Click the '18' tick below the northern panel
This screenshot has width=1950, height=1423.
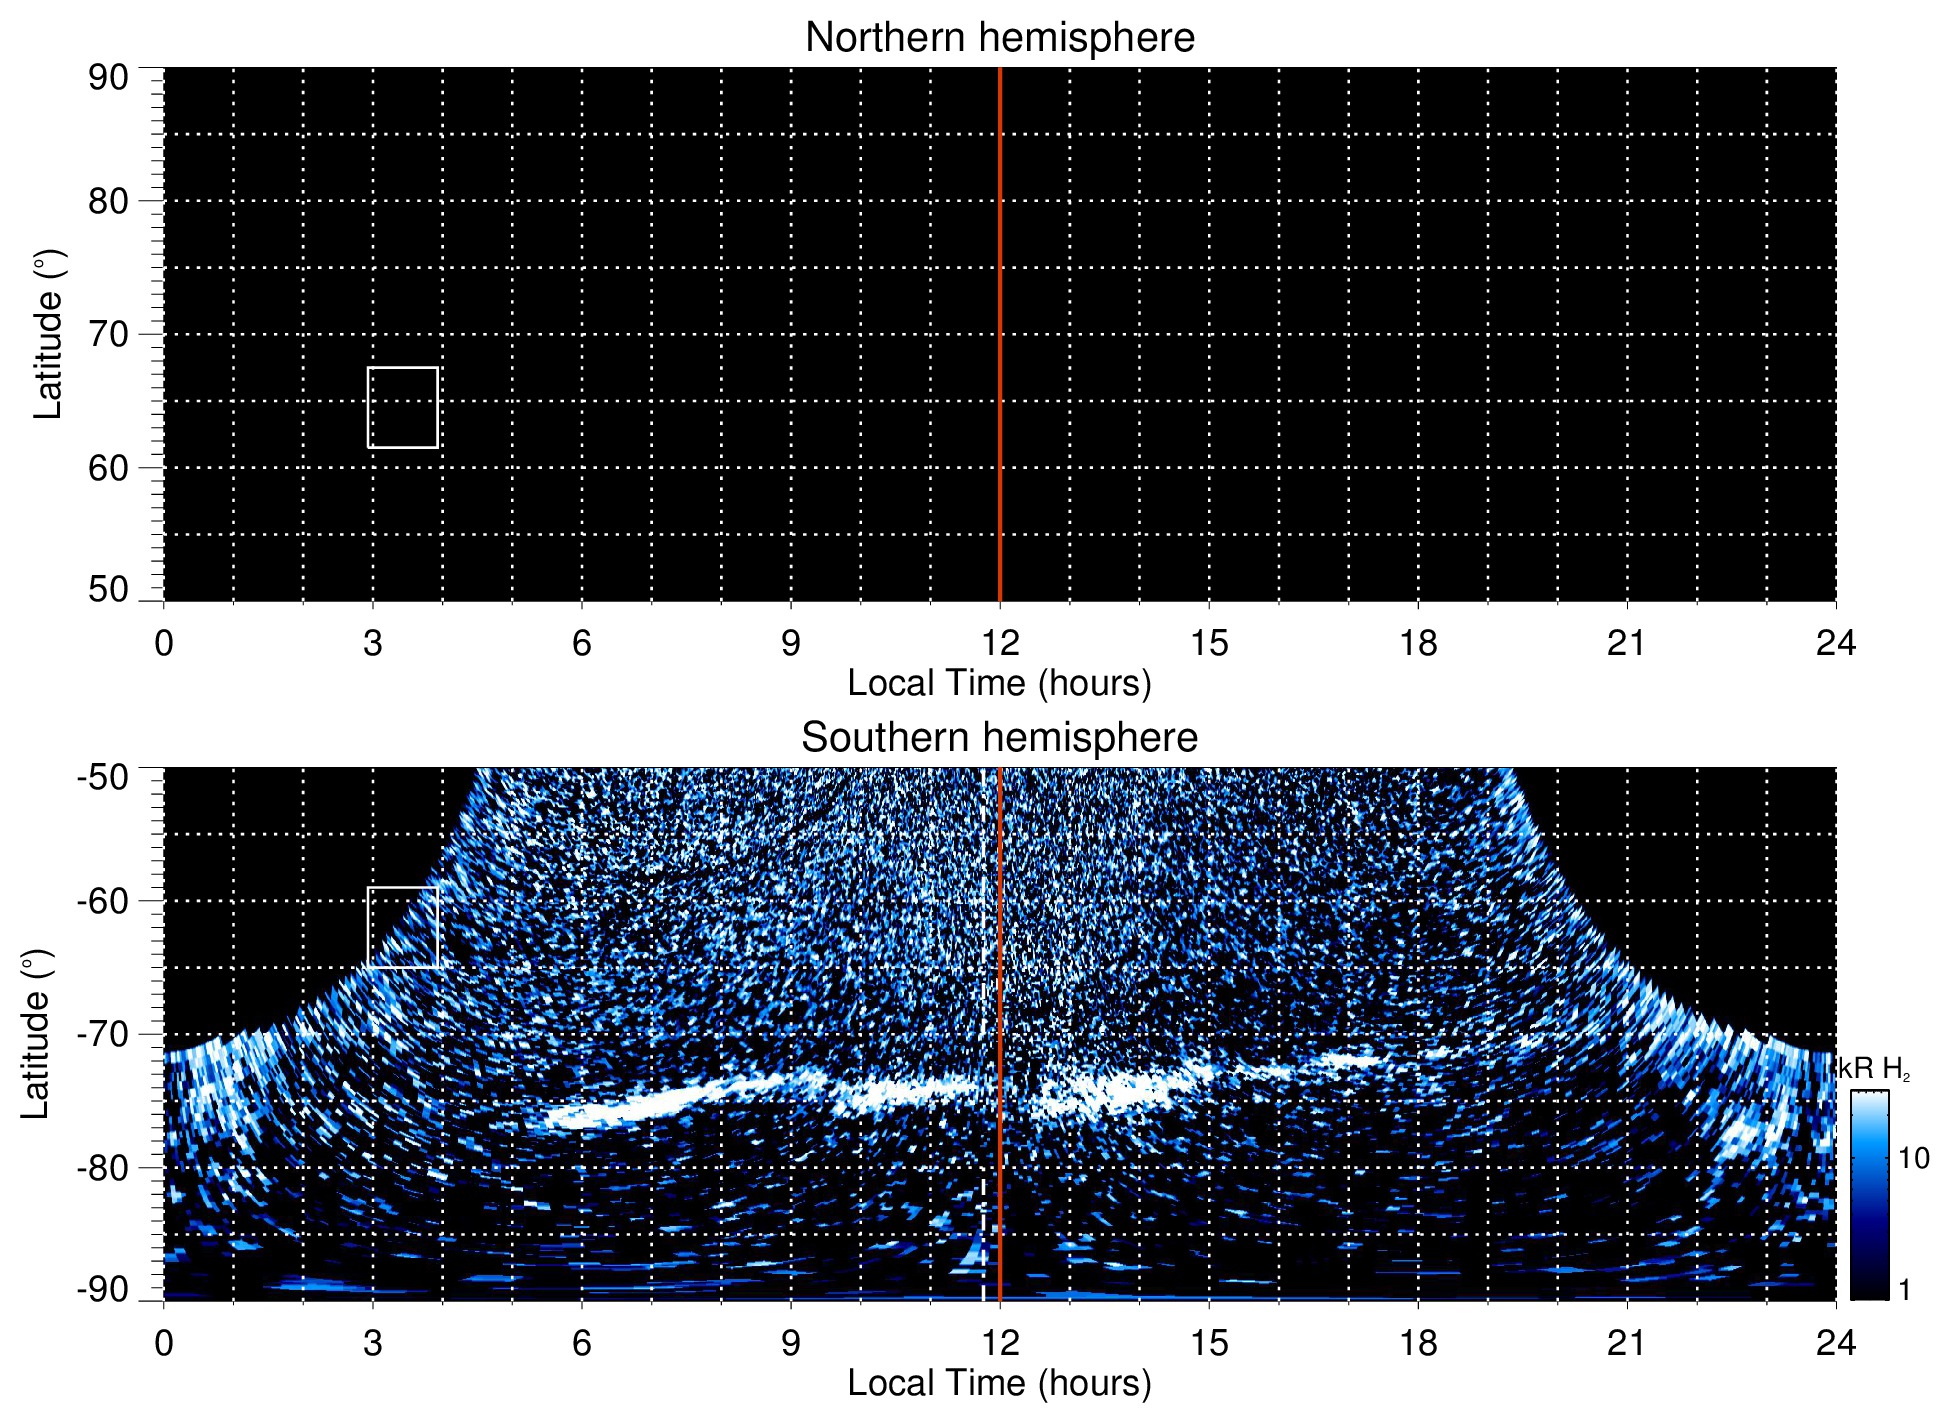1417,643
